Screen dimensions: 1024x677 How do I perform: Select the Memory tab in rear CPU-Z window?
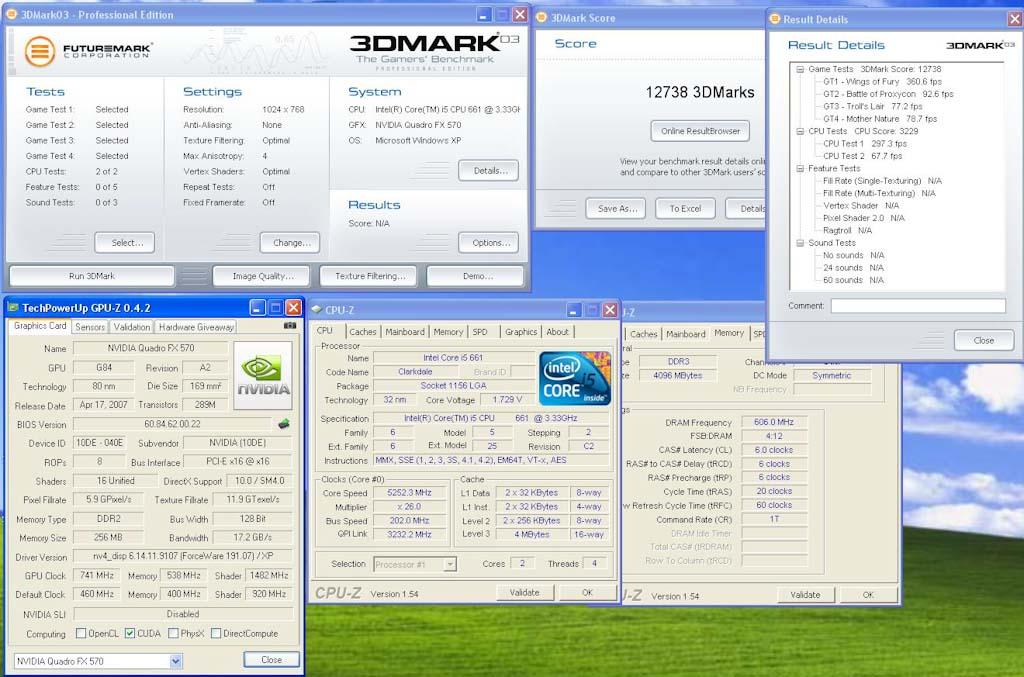click(729, 333)
